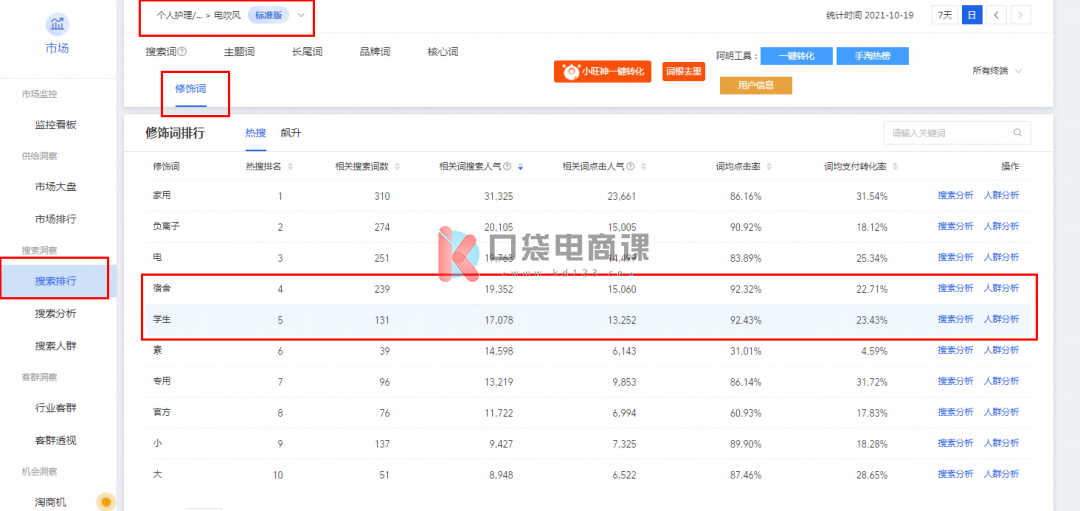Screen dimensions: 1080x511
Task: Open the 长尾词 tab
Action: [x=307, y=52]
